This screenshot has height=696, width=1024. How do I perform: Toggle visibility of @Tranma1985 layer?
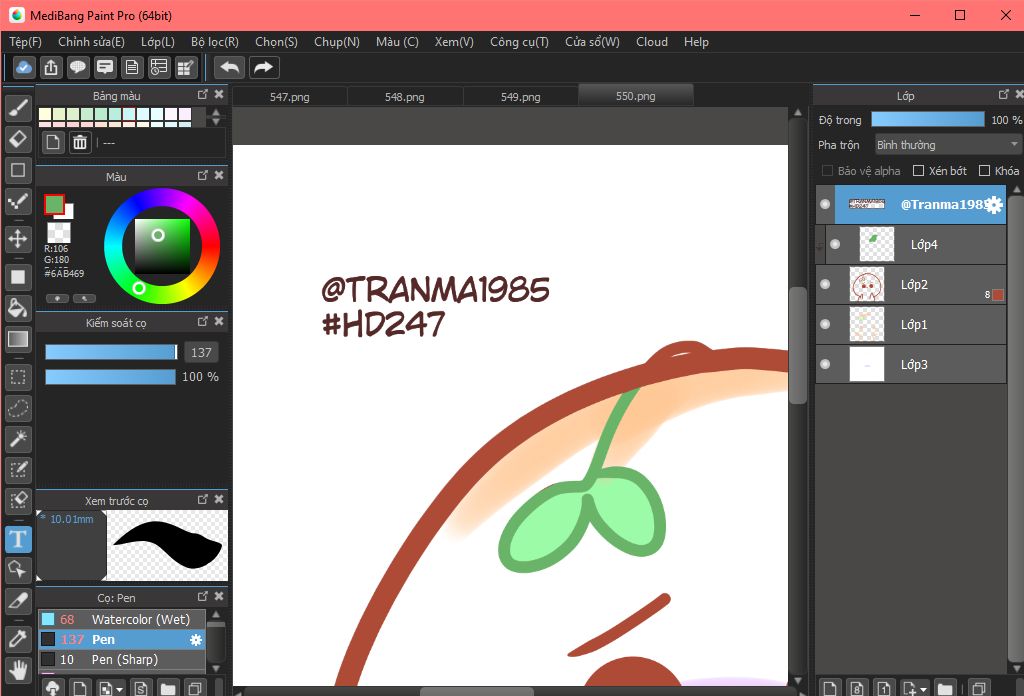(825, 204)
